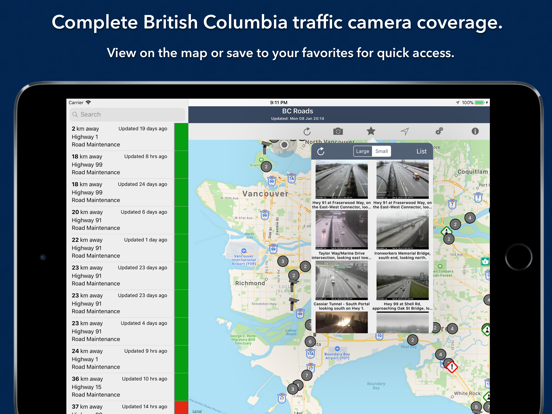Open Hwy 99 at Shell Rd thumbnail

[x=402, y=281]
